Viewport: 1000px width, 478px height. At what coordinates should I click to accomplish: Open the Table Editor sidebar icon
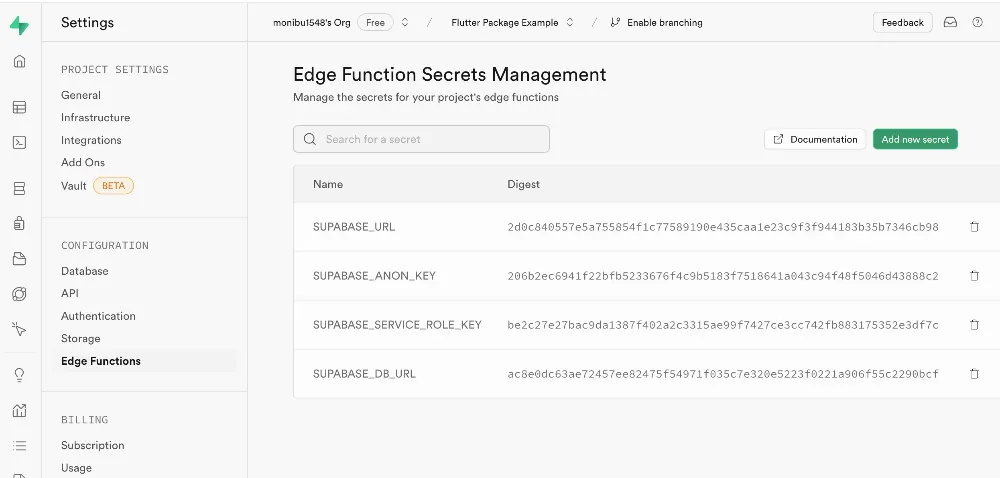click(x=19, y=107)
